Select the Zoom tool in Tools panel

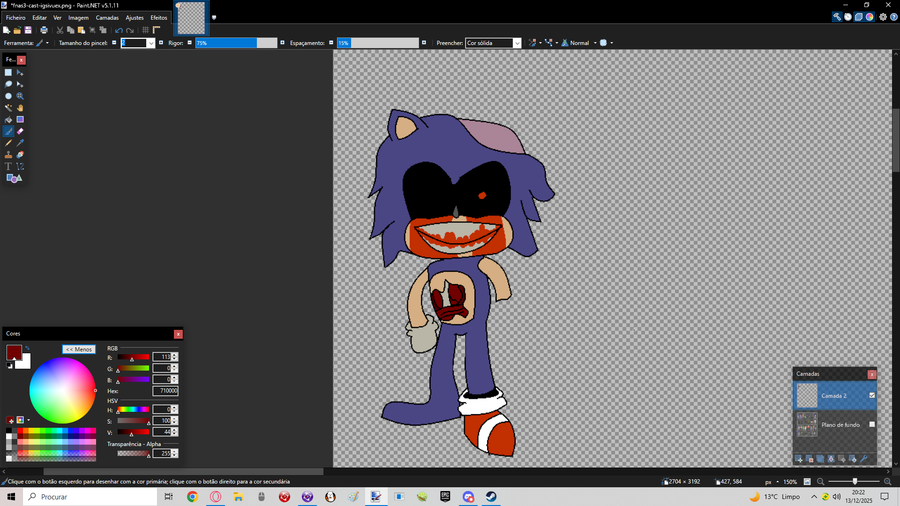click(x=20, y=96)
